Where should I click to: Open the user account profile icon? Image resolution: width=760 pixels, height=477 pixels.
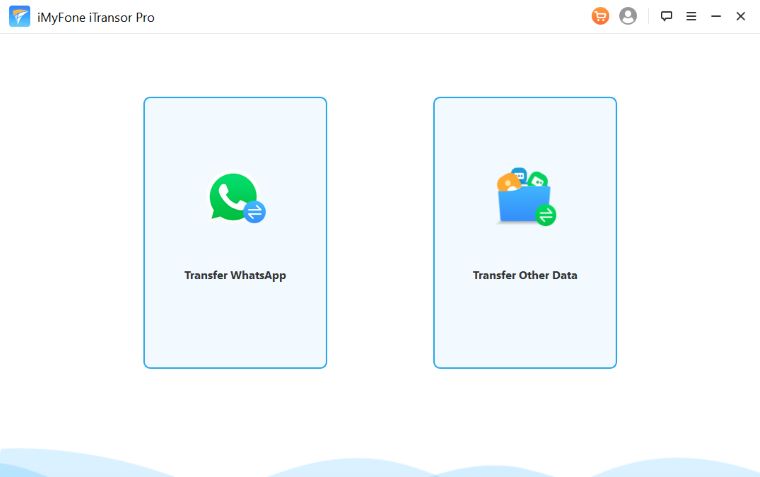point(628,16)
